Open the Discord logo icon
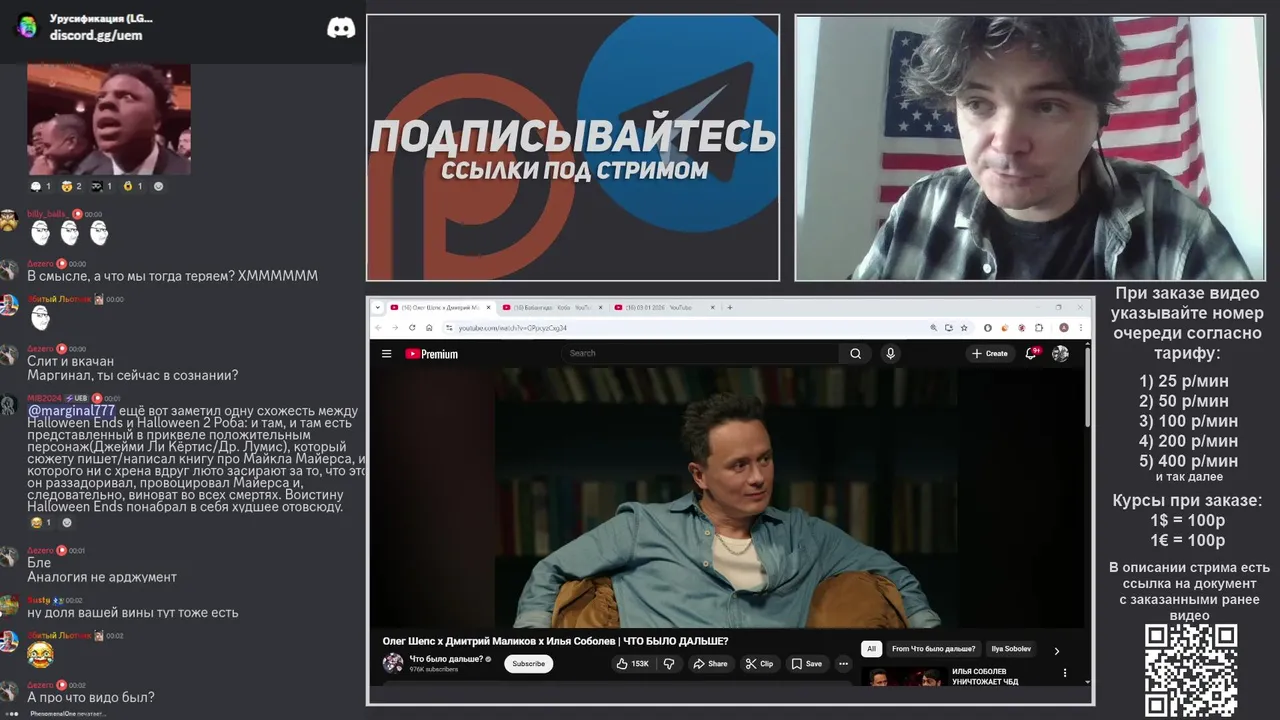The height and width of the screenshot is (720, 1280). click(341, 28)
